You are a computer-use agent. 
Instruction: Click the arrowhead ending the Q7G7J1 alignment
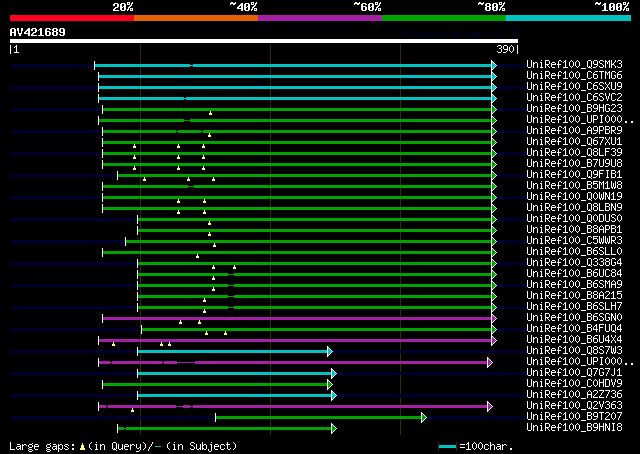[x=334, y=374]
